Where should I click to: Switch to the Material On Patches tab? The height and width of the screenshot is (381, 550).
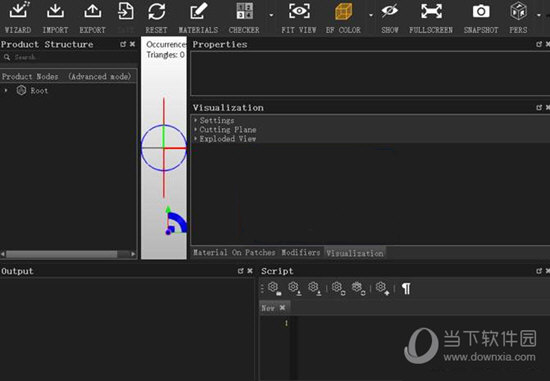click(234, 253)
